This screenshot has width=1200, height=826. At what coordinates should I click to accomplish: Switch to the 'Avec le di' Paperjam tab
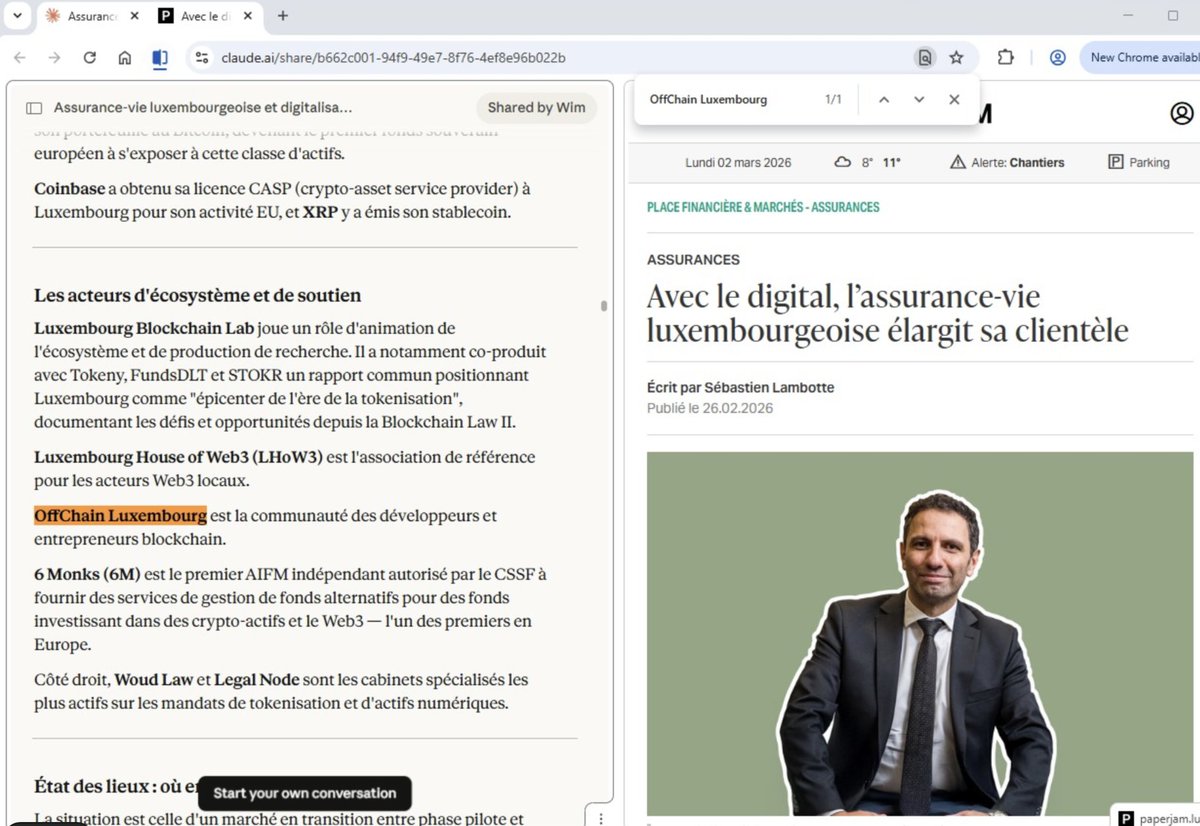pyautogui.click(x=205, y=16)
